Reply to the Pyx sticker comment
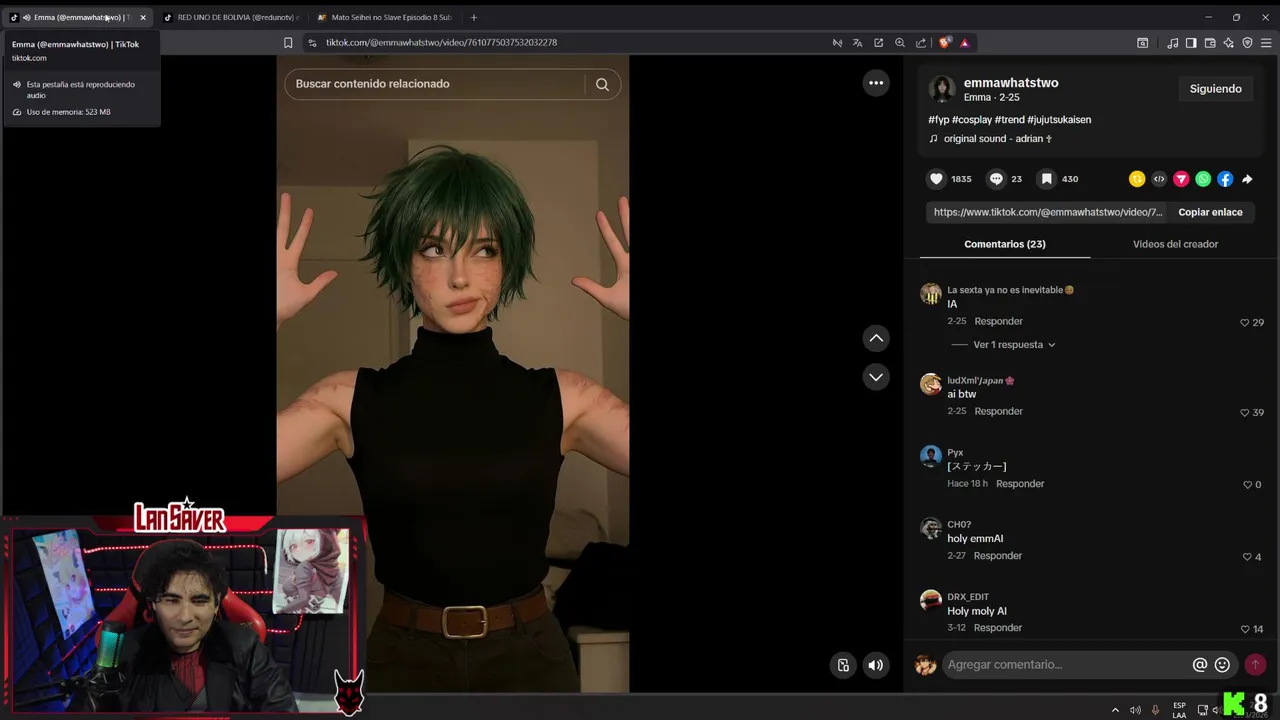 [1020, 484]
